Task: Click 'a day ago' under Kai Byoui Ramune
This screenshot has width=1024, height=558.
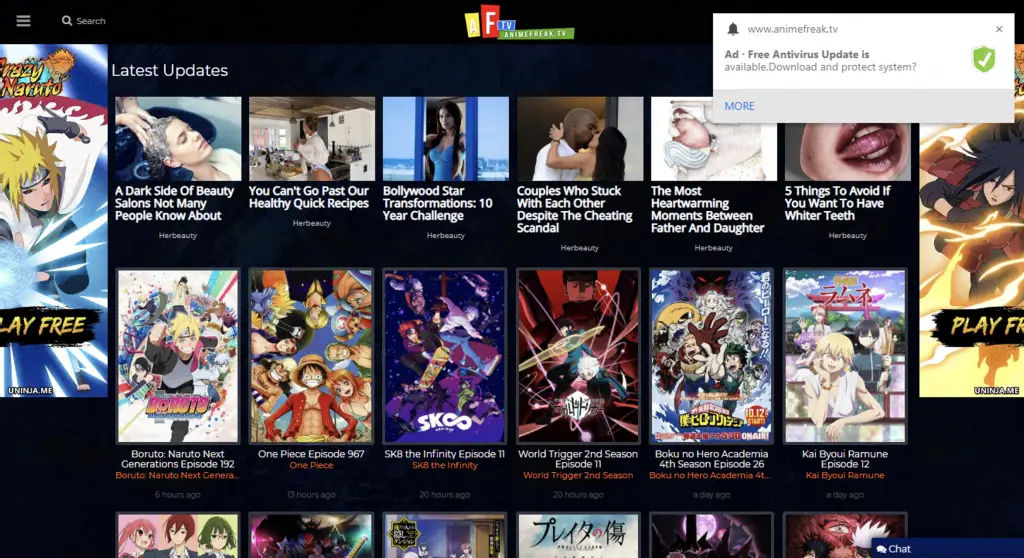Action: click(x=844, y=495)
